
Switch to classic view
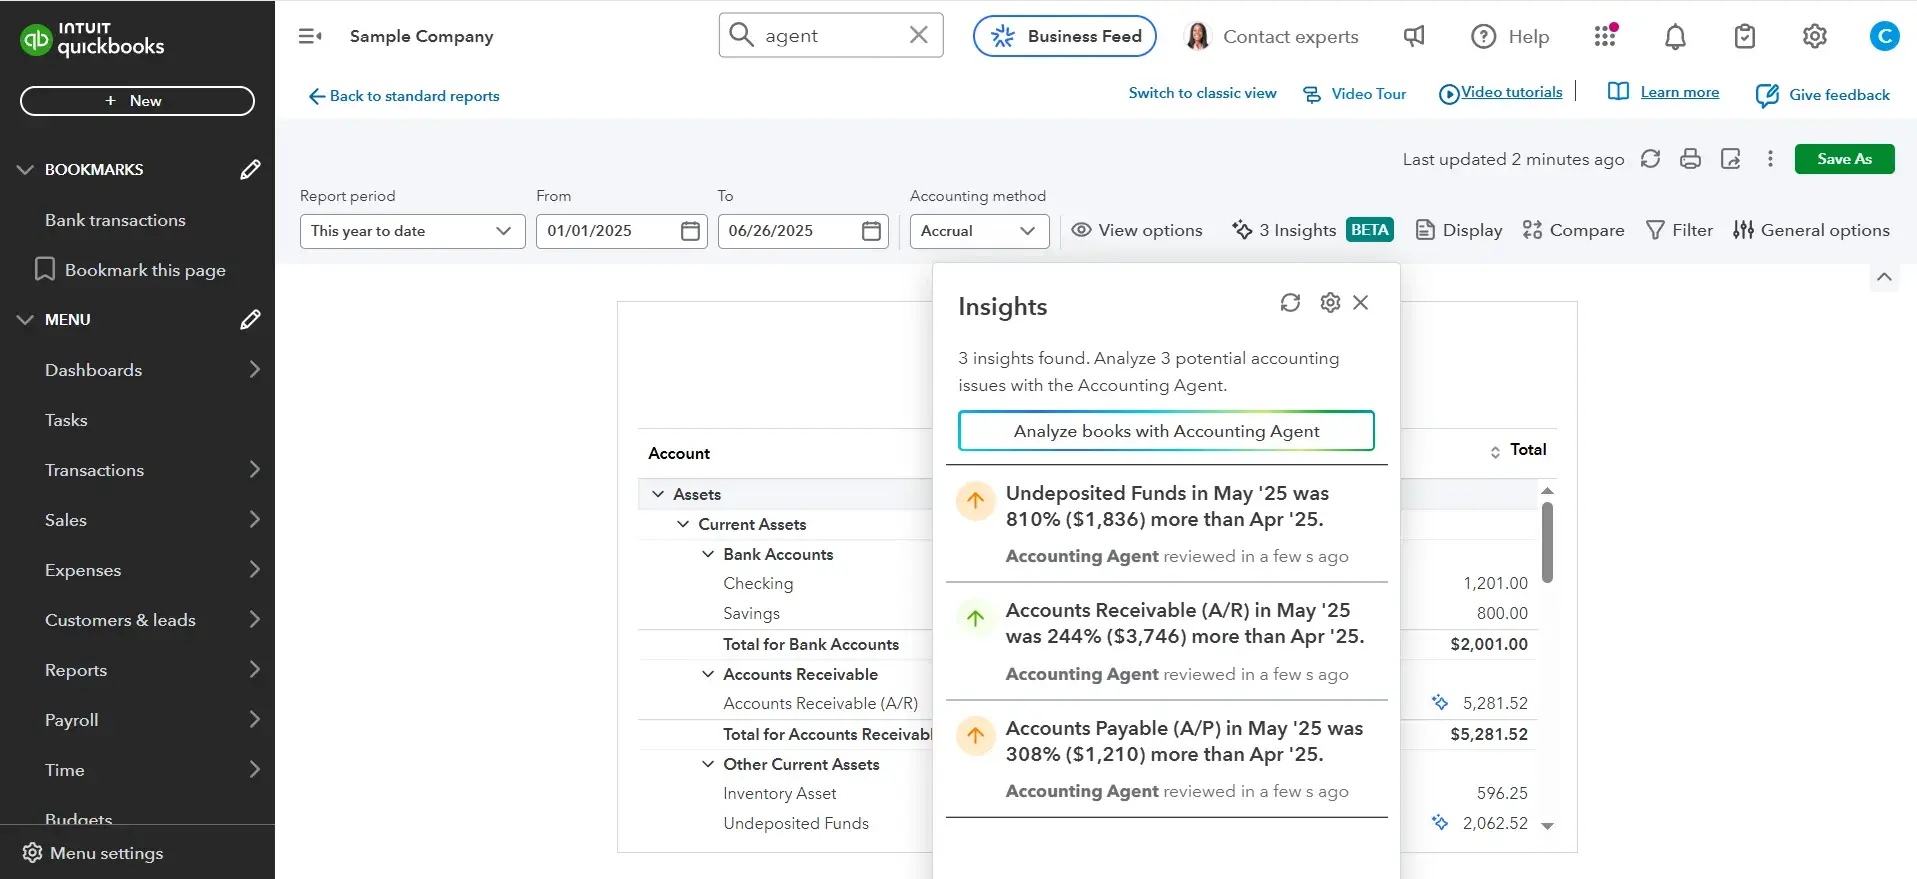(x=1202, y=93)
